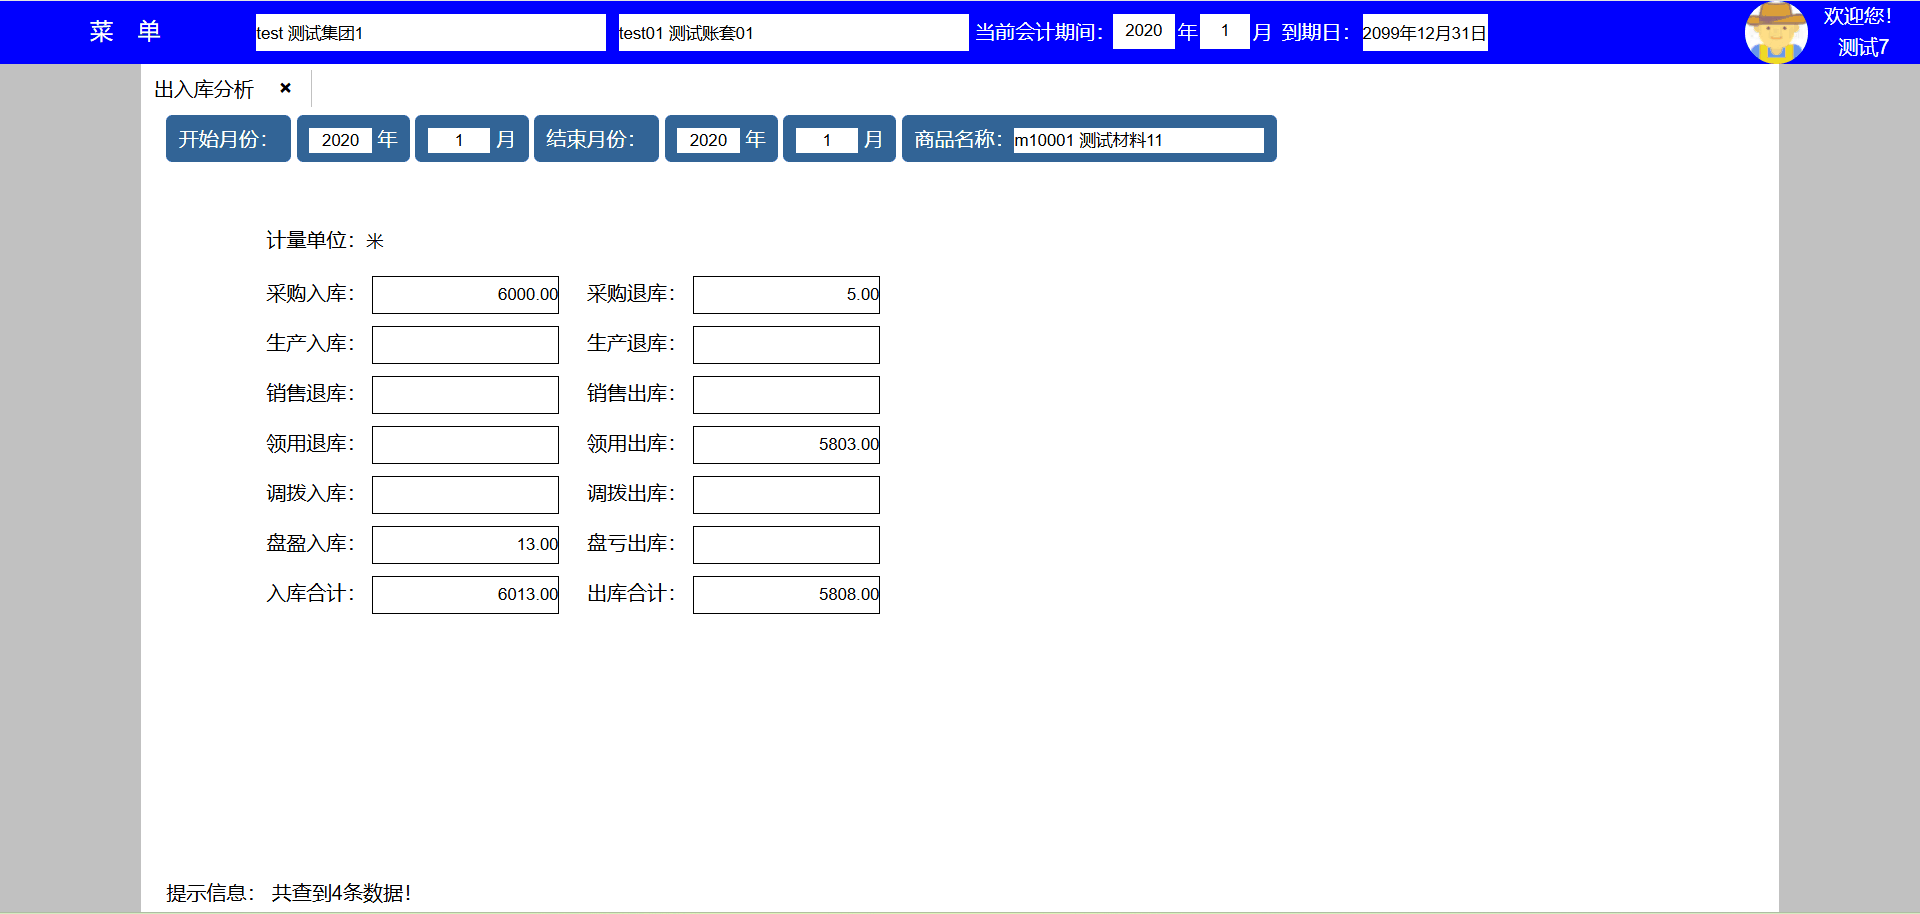Click the start year 2020 field
Viewport: 1920px width, 914px height.
340,140
